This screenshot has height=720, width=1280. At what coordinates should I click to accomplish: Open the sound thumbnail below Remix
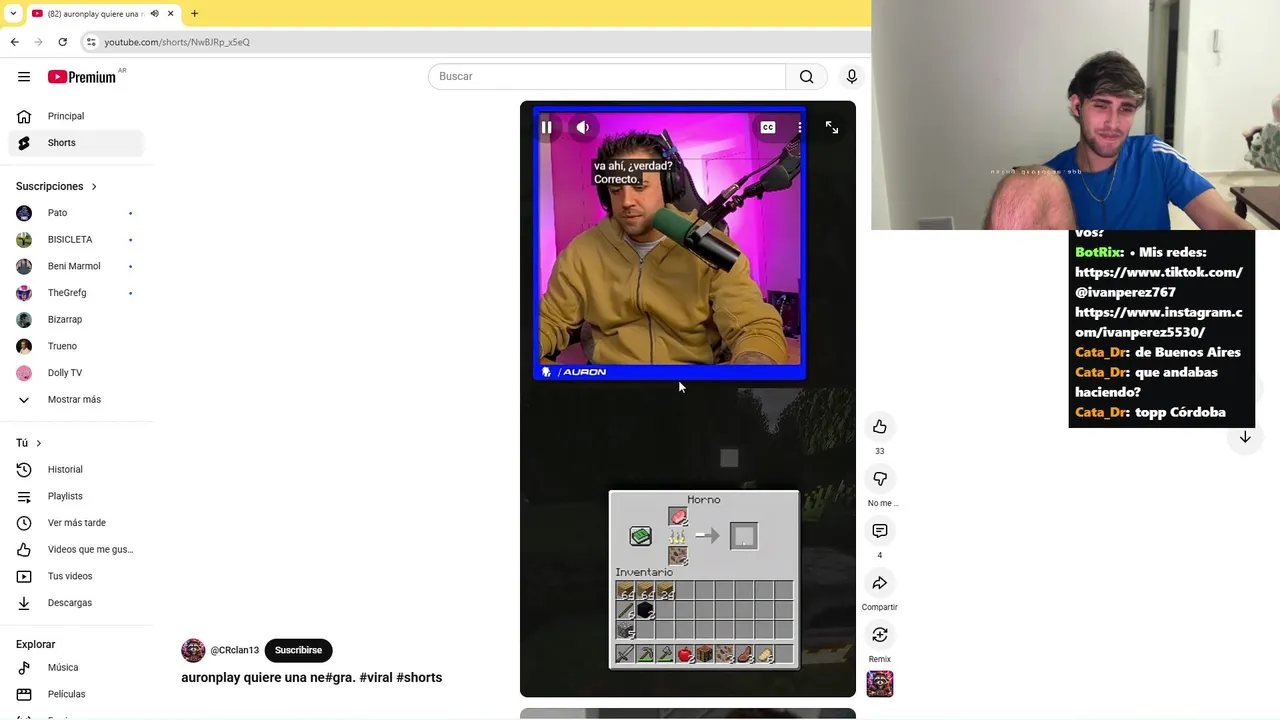coord(880,684)
